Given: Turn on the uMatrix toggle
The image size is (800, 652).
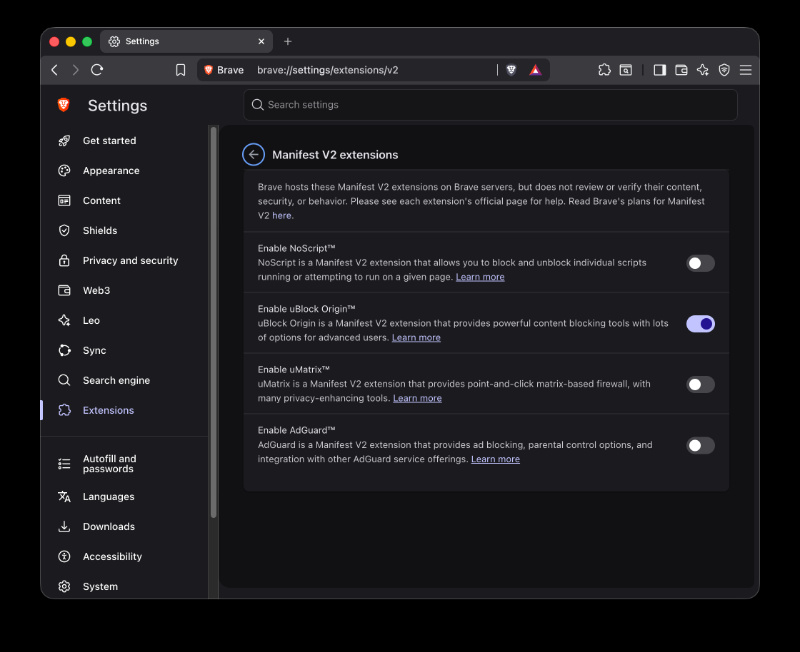Looking at the screenshot, I should [x=700, y=385].
